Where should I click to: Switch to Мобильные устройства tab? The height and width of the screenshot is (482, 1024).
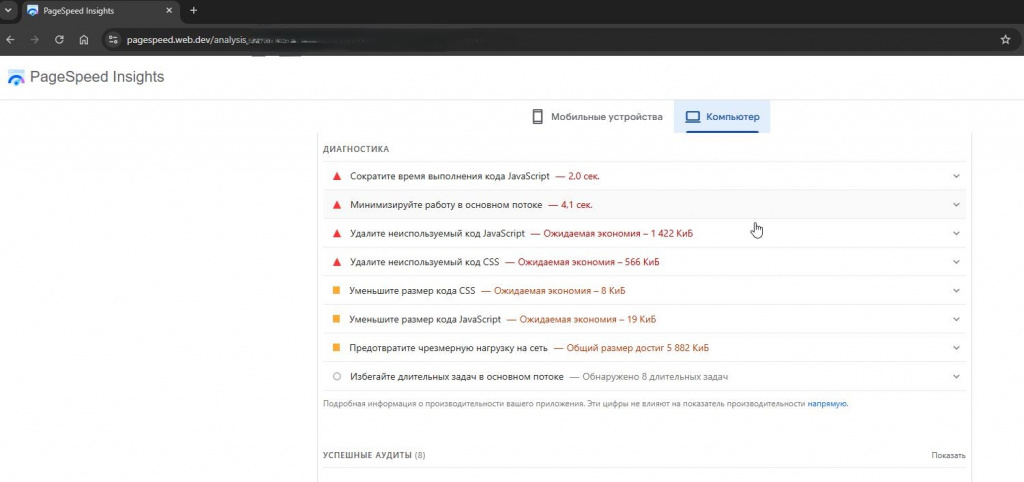[598, 117]
